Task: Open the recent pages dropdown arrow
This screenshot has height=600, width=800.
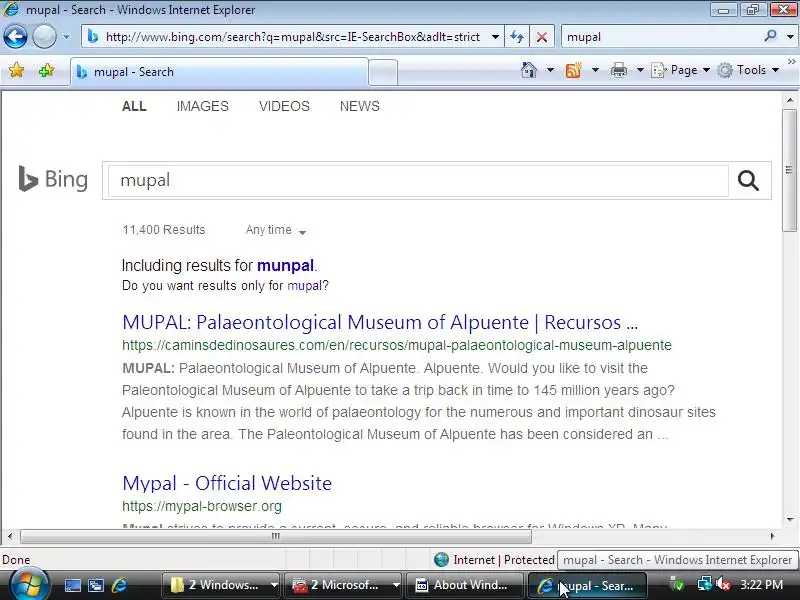Action: [66, 37]
